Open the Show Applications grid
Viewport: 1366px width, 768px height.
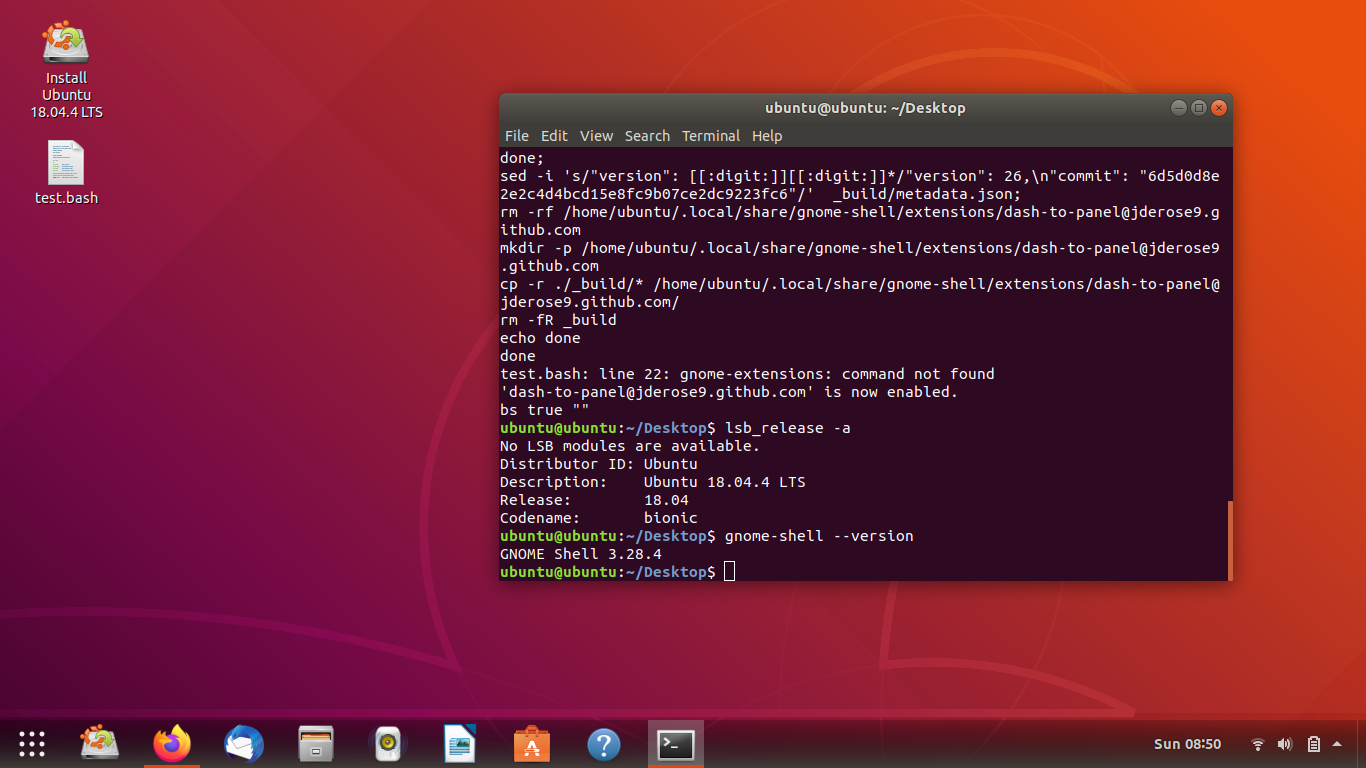click(31, 743)
